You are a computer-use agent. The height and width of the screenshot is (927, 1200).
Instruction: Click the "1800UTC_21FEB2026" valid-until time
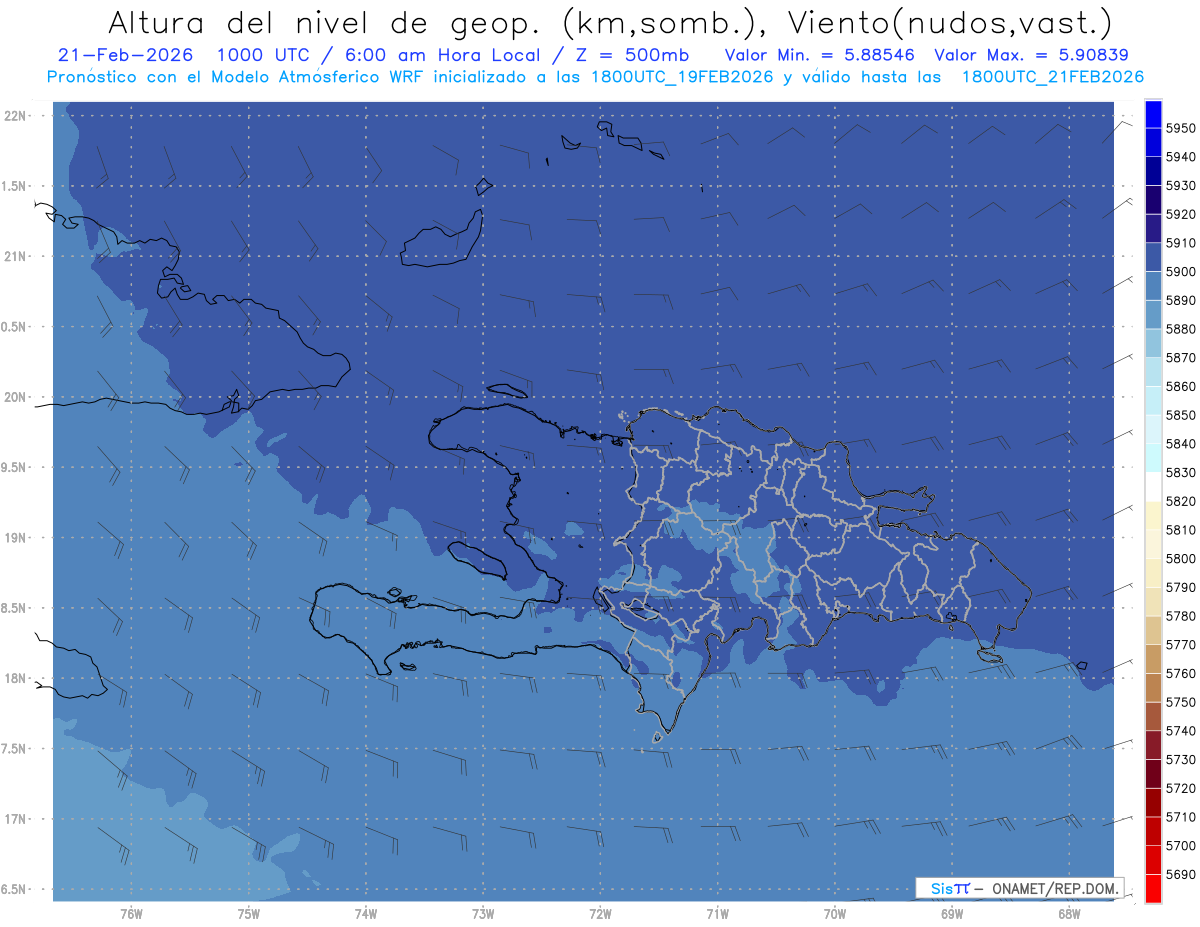point(1054,77)
